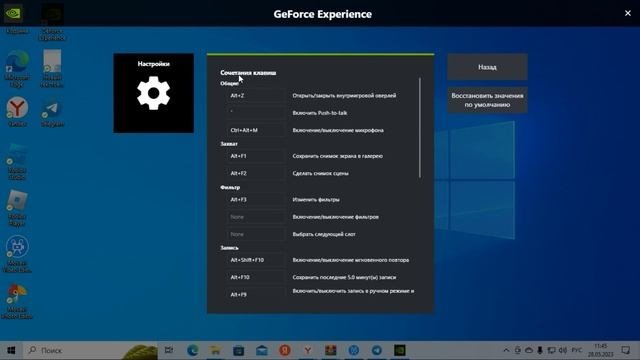This screenshot has width=640, height=360.
Task: Click the Открыть/закрыть внутриигровой оверлей description
Action: [344, 96]
